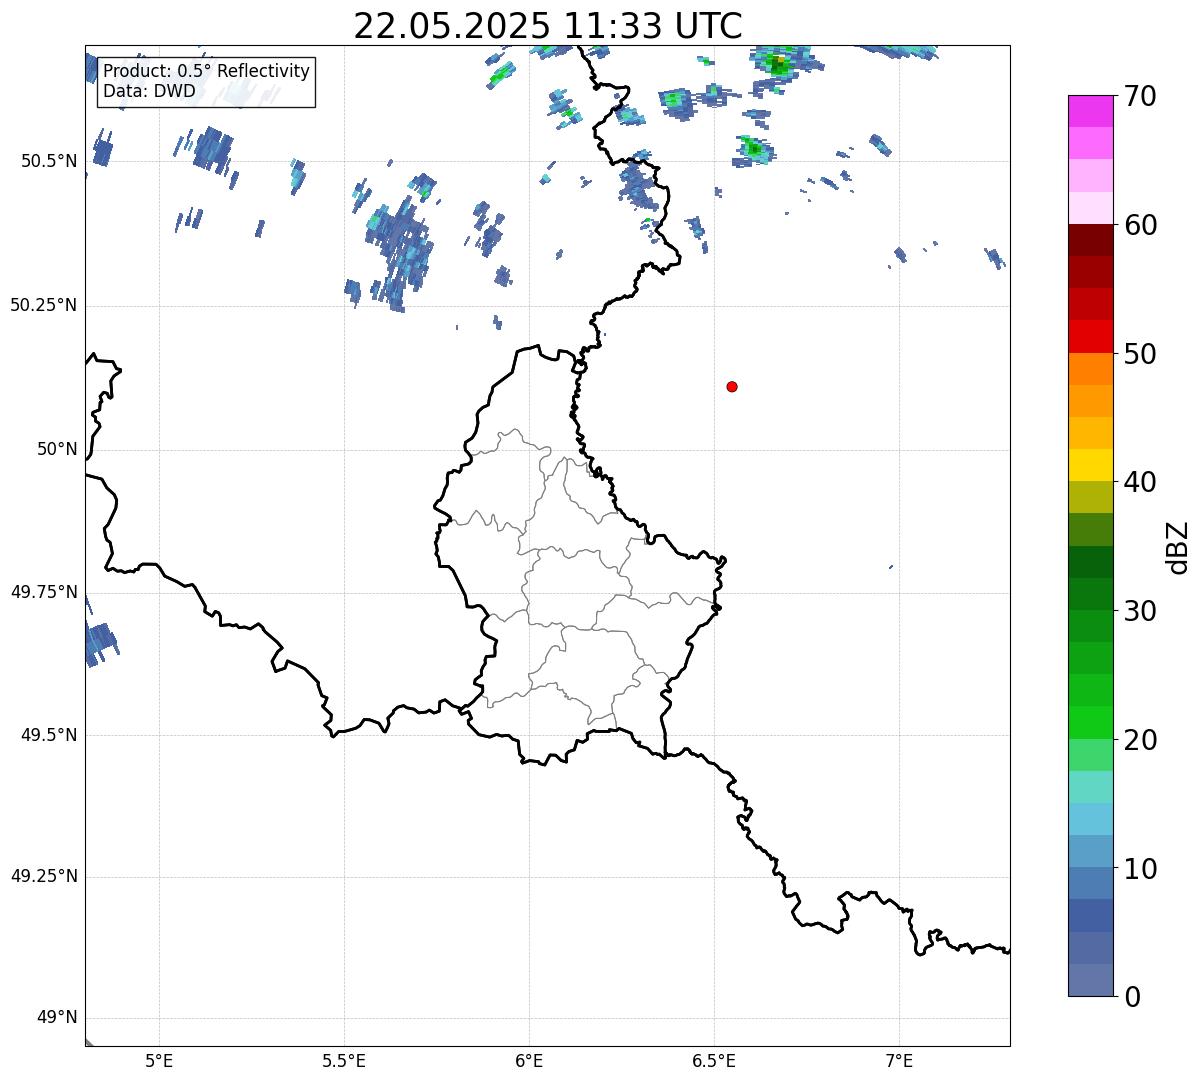Click the 49.5°N latitude label
Image resolution: width=1202 pixels, height=1081 pixels.
[x=48, y=735]
